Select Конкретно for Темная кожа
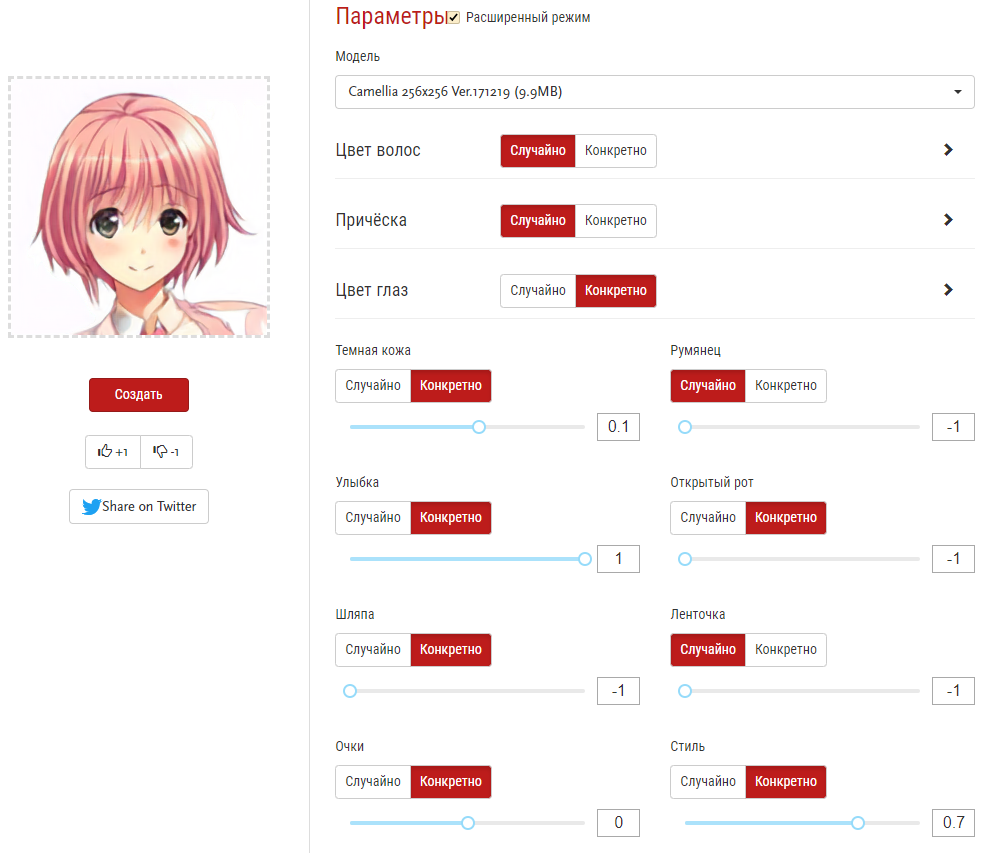Image resolution: width=989 pixels, height=853 pixels. pos(451,386)
